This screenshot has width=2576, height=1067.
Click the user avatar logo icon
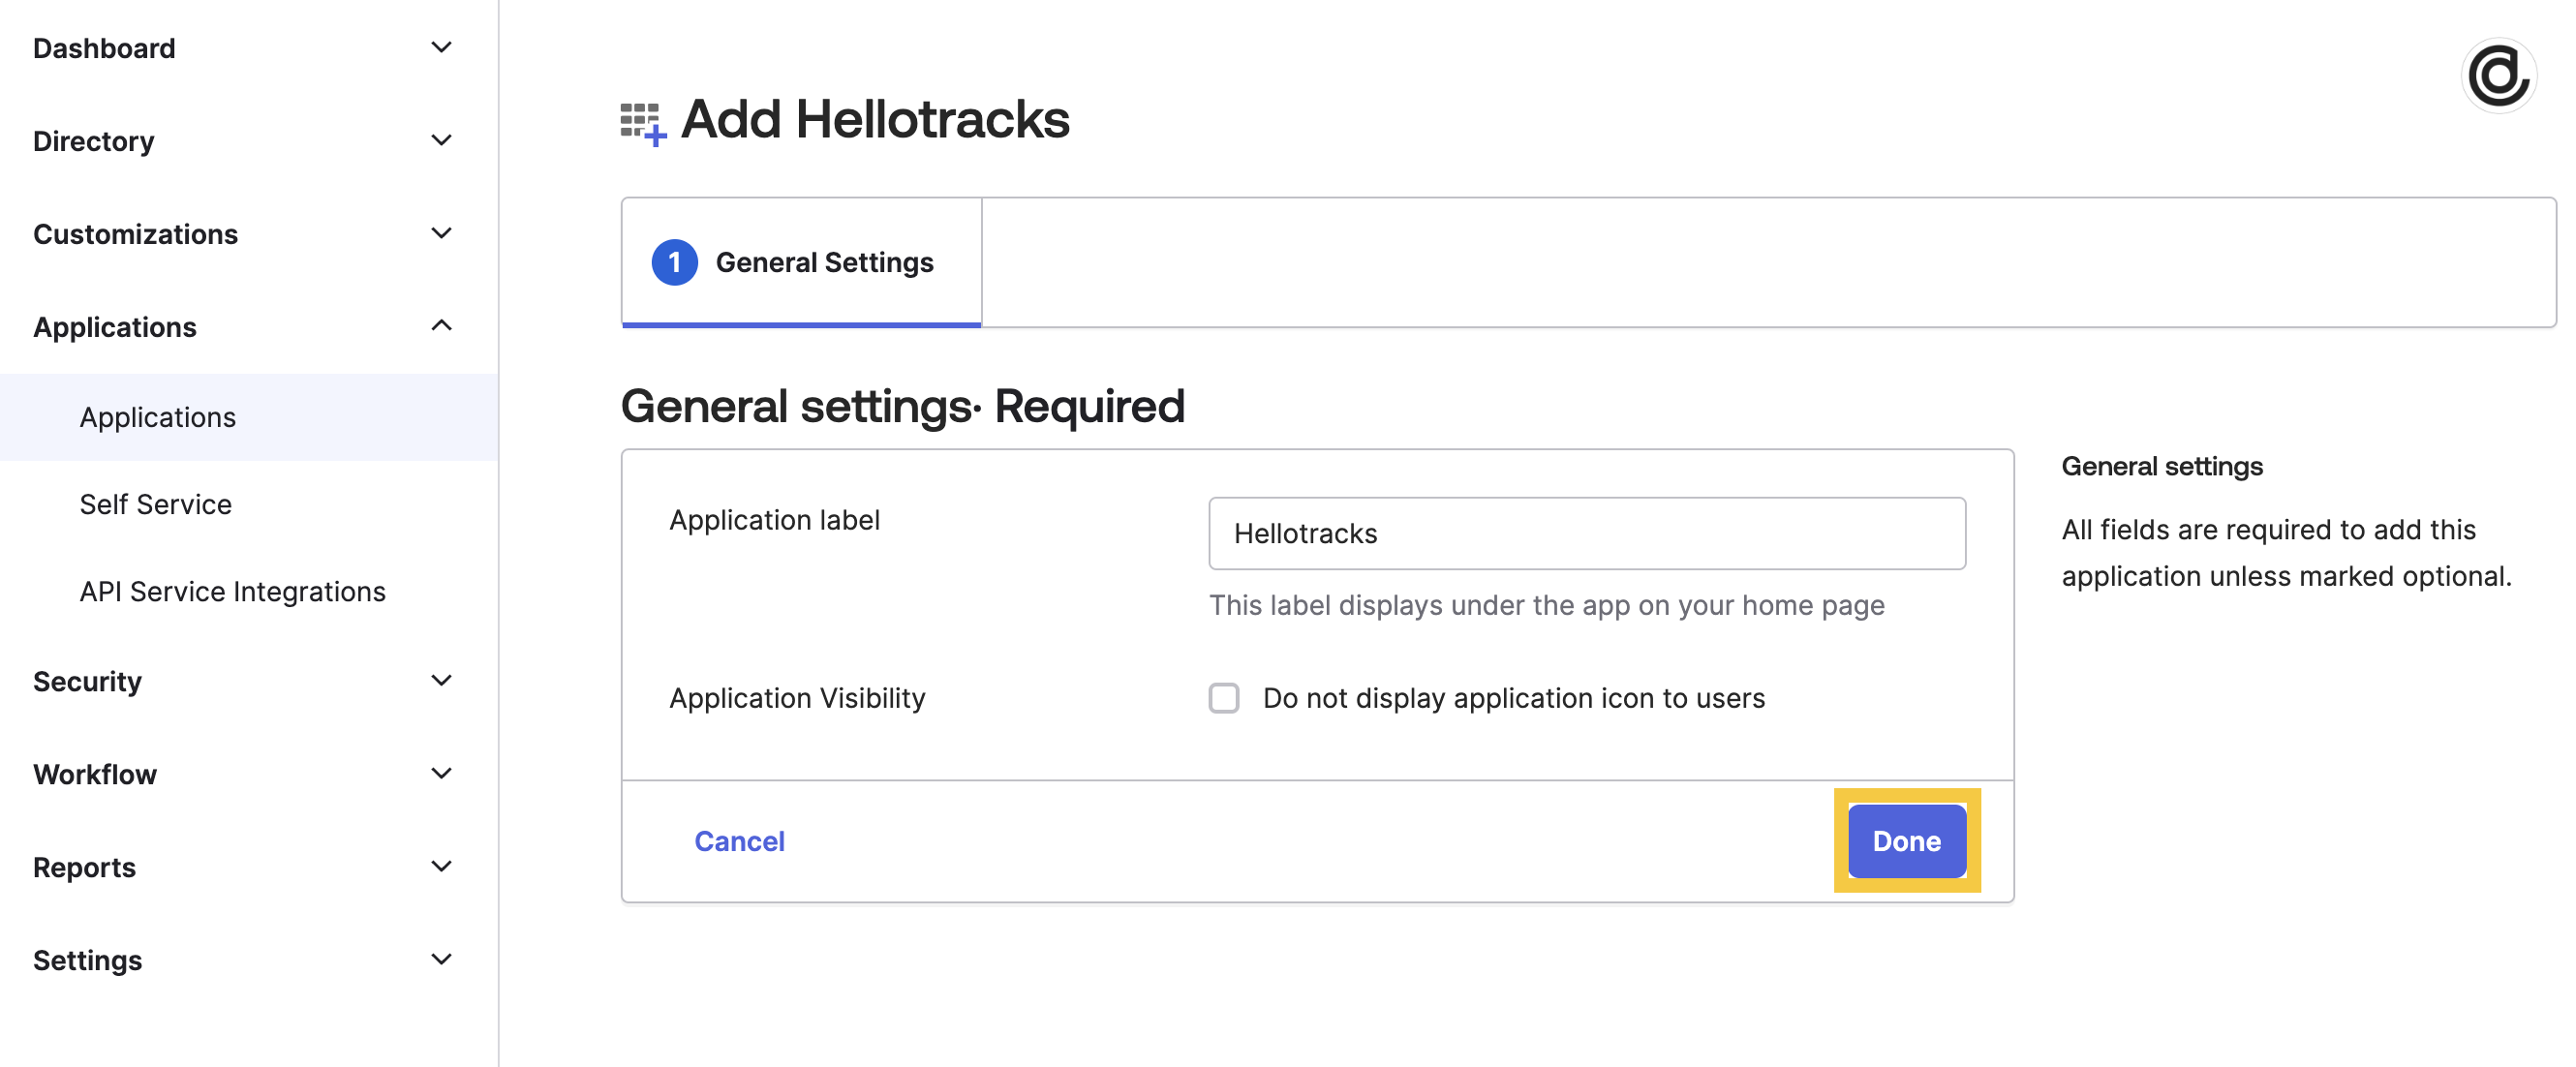click(x=2497, y=76)
